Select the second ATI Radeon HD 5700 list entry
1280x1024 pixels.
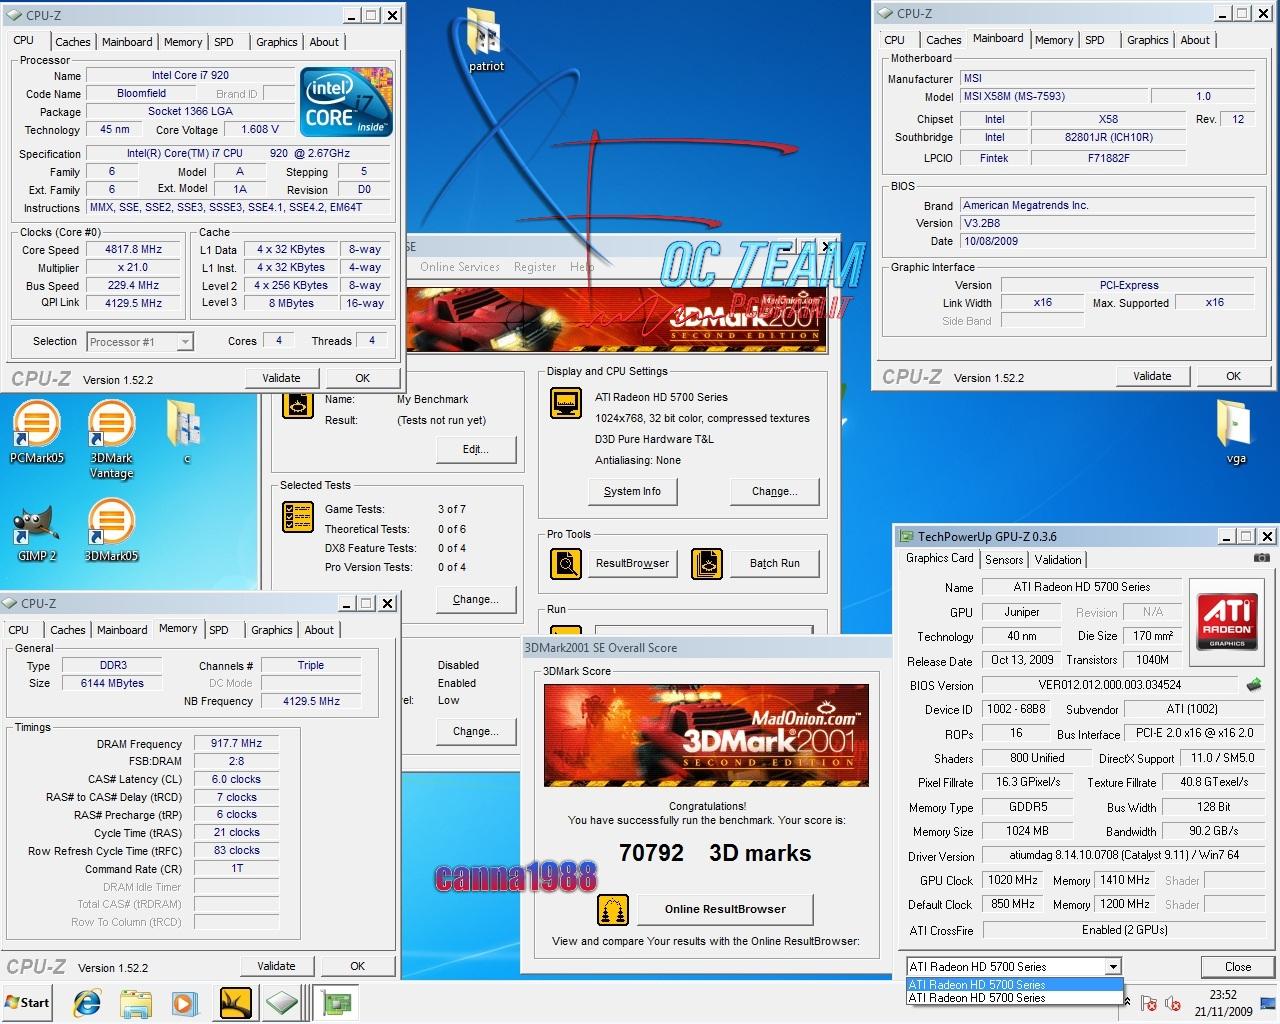1014,998
